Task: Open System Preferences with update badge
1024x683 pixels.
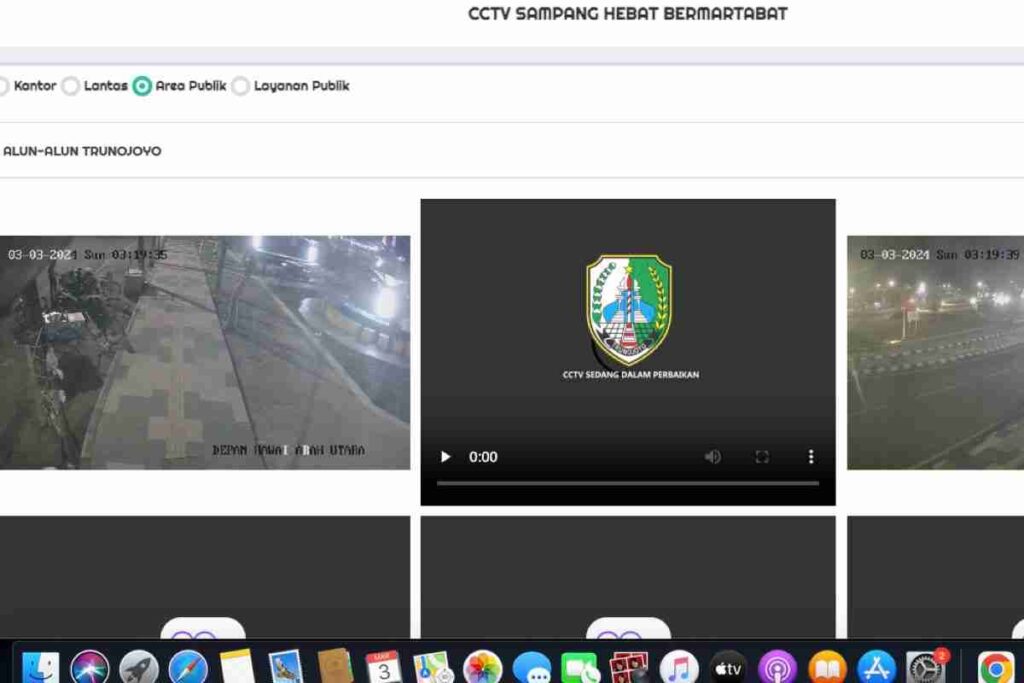Action: tap(926, 666)
